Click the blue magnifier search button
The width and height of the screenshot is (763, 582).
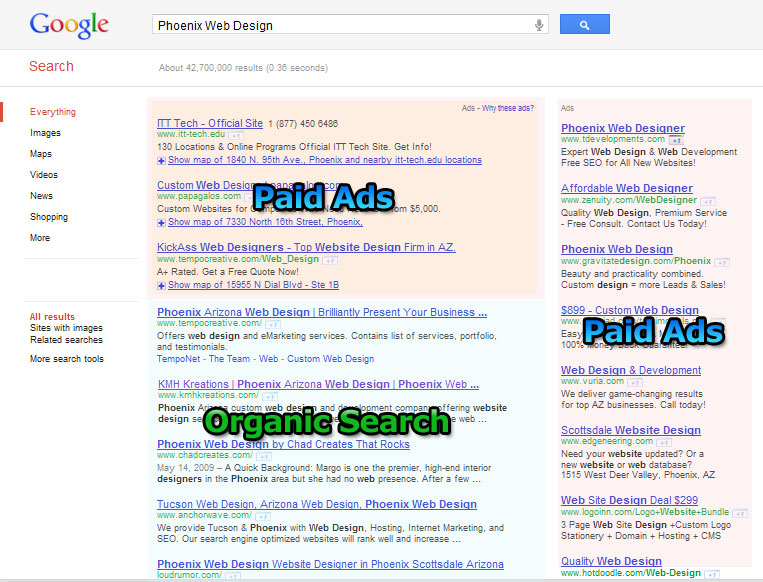584,24
